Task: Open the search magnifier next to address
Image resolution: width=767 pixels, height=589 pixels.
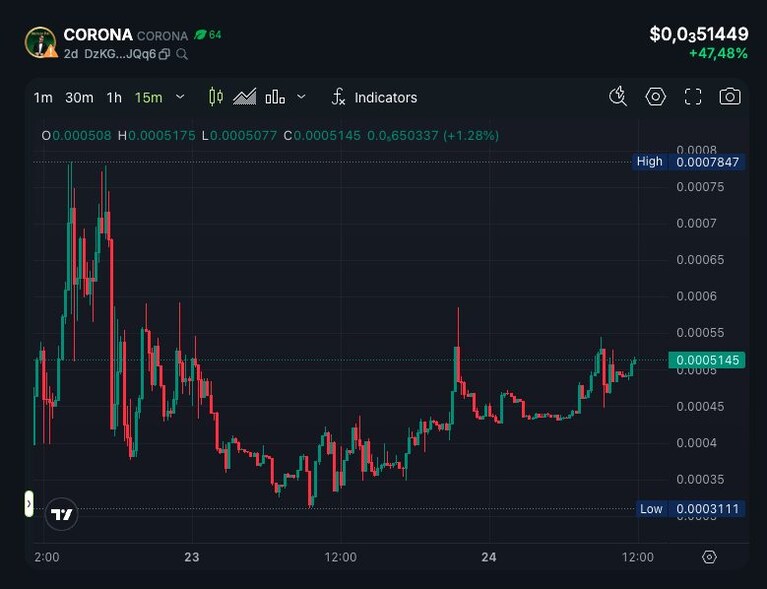Action: pos(182,54)
